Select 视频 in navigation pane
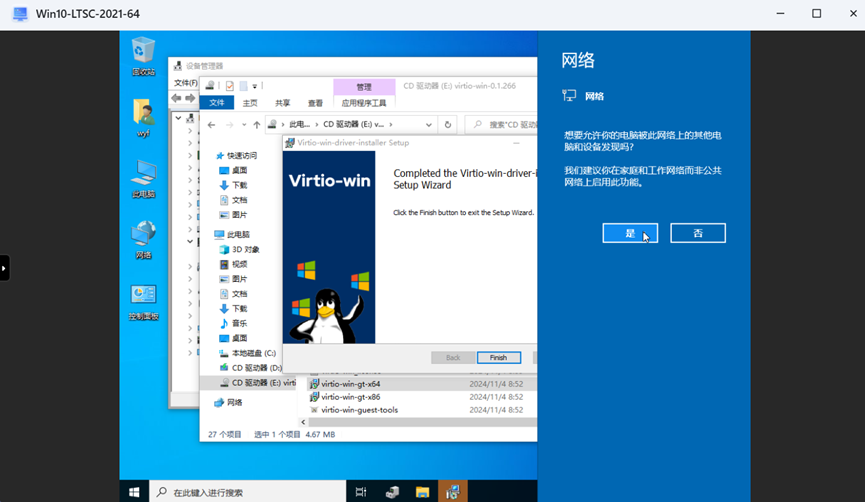Image resolution: width=865 pixels, height=502 pixels. [x=233, y=264]
